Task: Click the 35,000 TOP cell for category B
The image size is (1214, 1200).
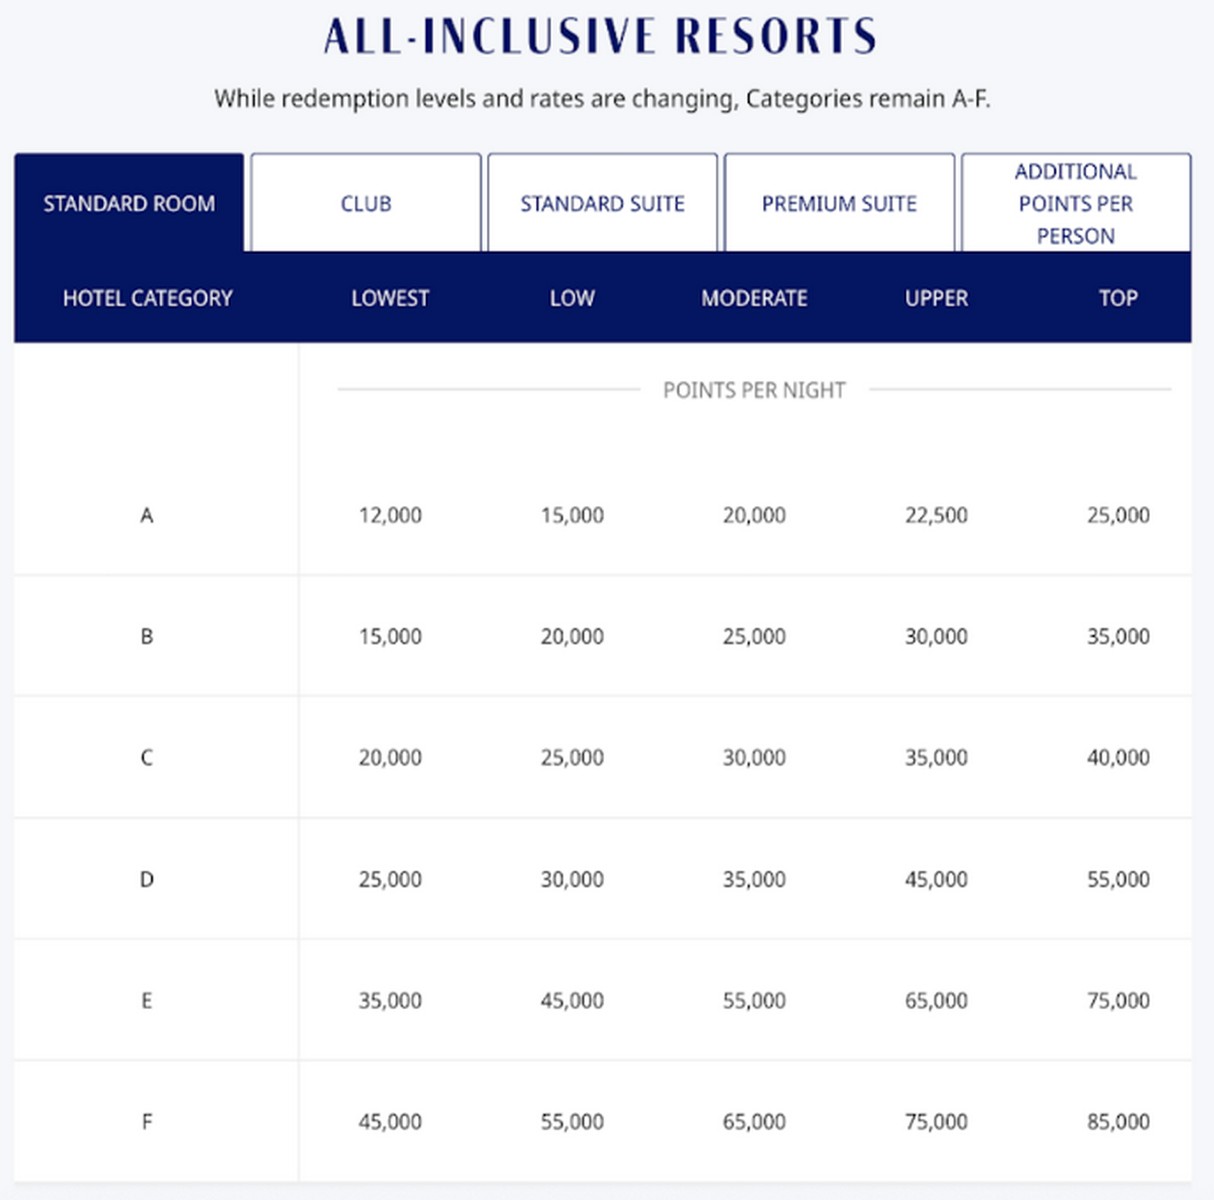Action: point(1118,636)
